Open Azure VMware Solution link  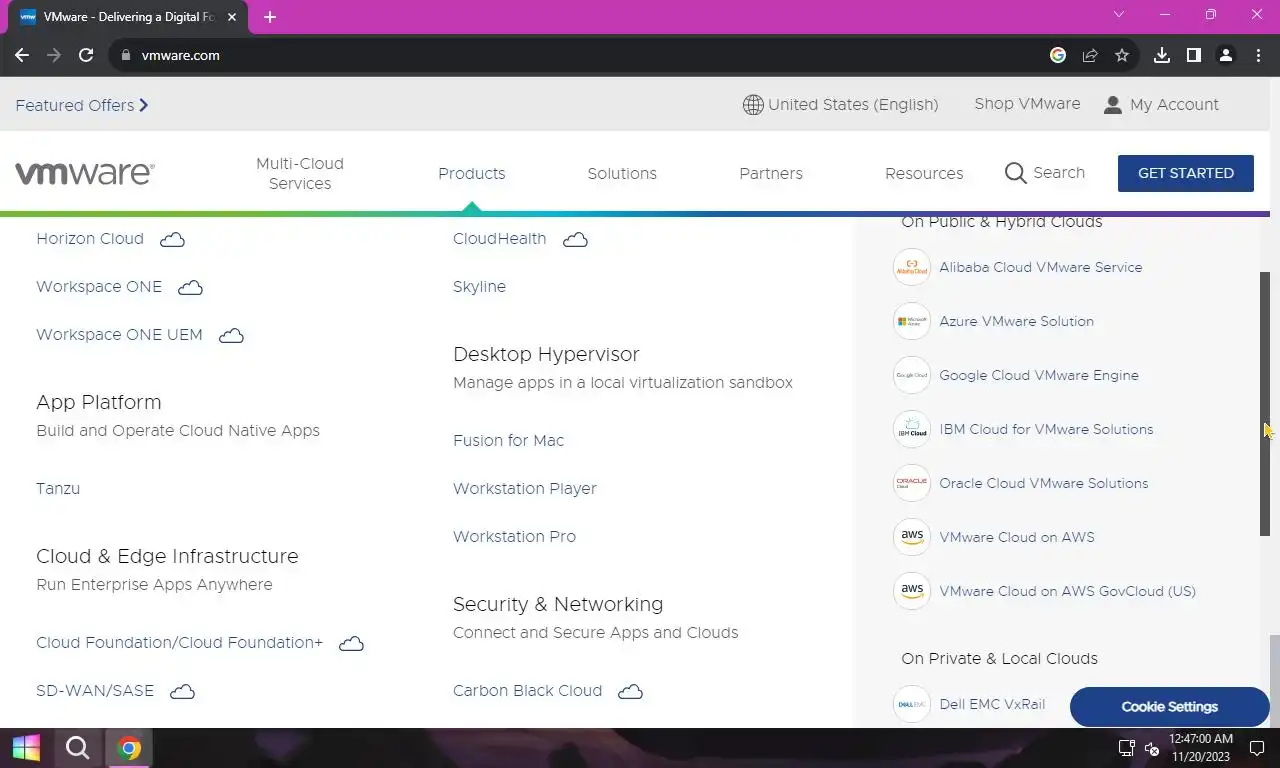(1016, 321)
